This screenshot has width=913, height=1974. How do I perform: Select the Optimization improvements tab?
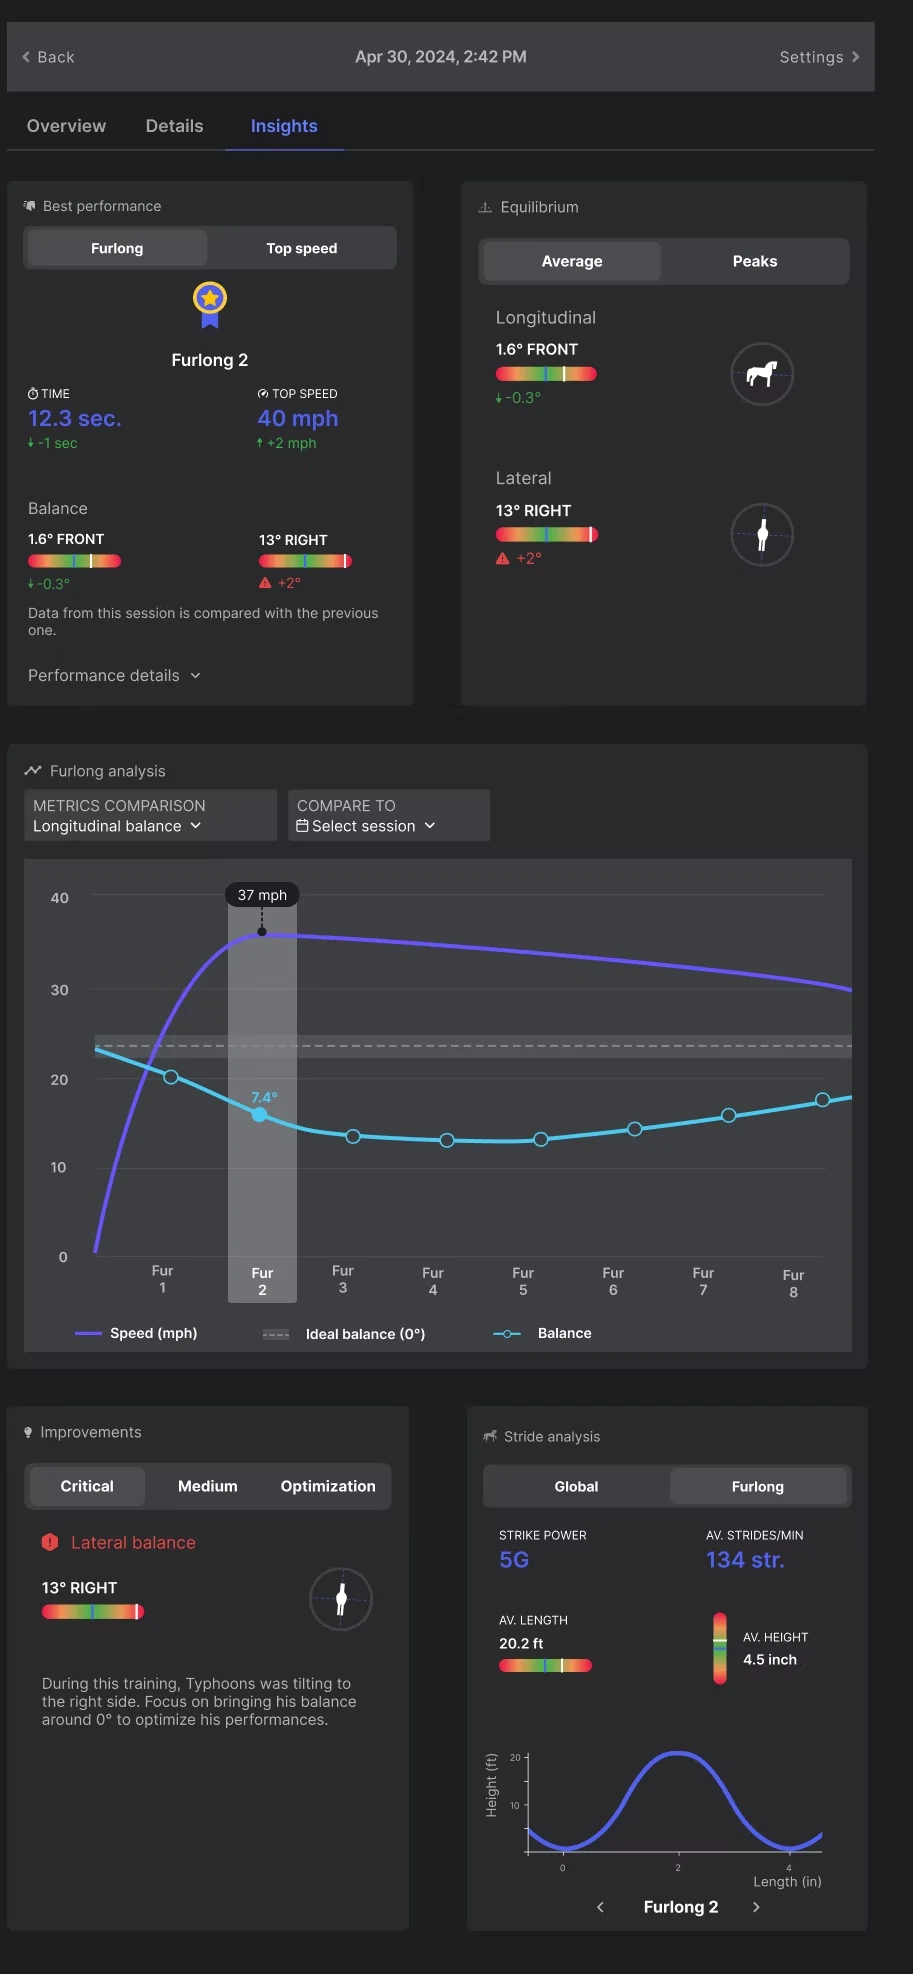[328, 1486]
